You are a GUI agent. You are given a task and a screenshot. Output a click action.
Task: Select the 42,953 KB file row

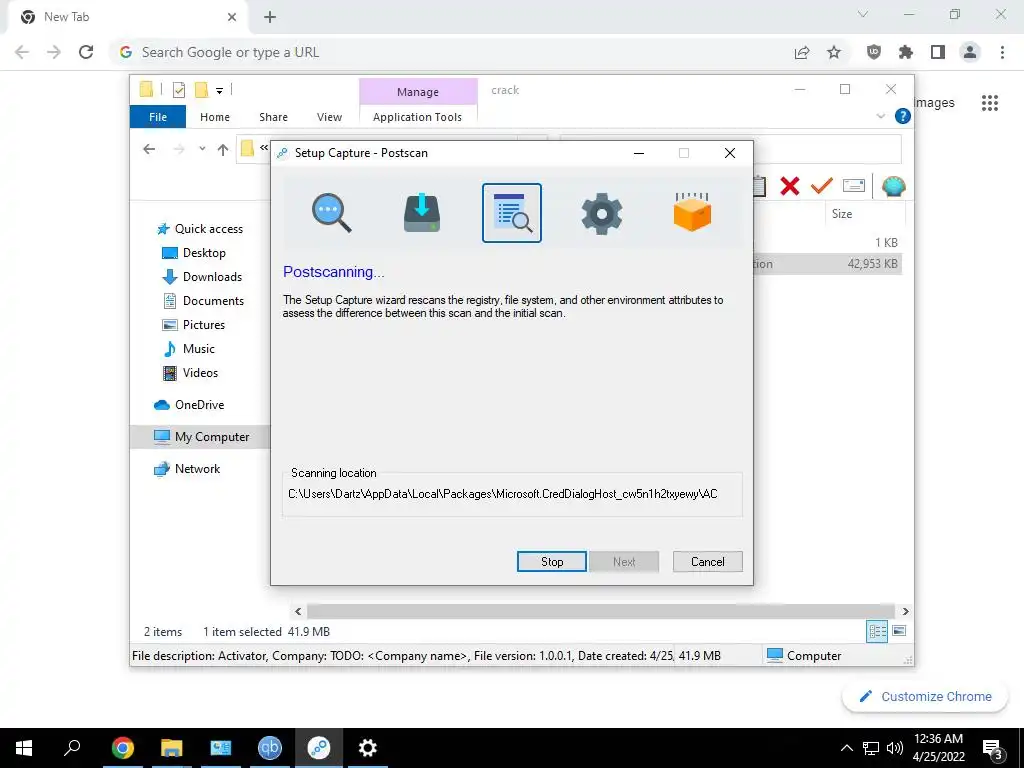[827, 264]
